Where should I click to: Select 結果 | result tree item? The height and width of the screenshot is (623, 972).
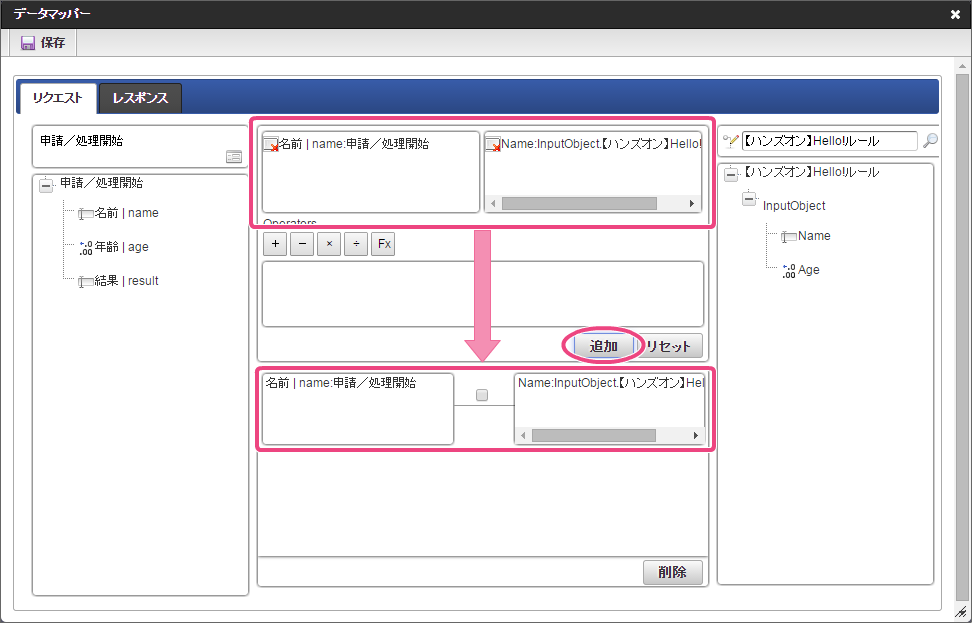coord(126,281)
